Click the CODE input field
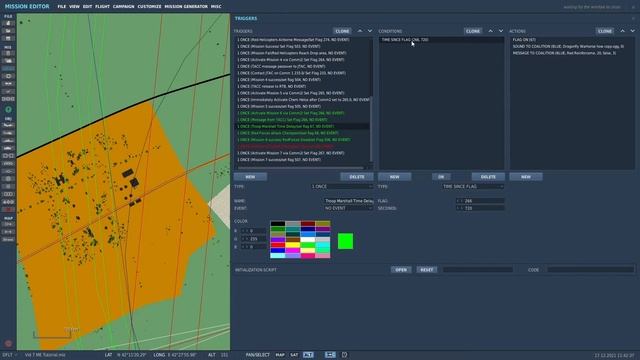This screenshot has width=640, height=360. point(591,270)
